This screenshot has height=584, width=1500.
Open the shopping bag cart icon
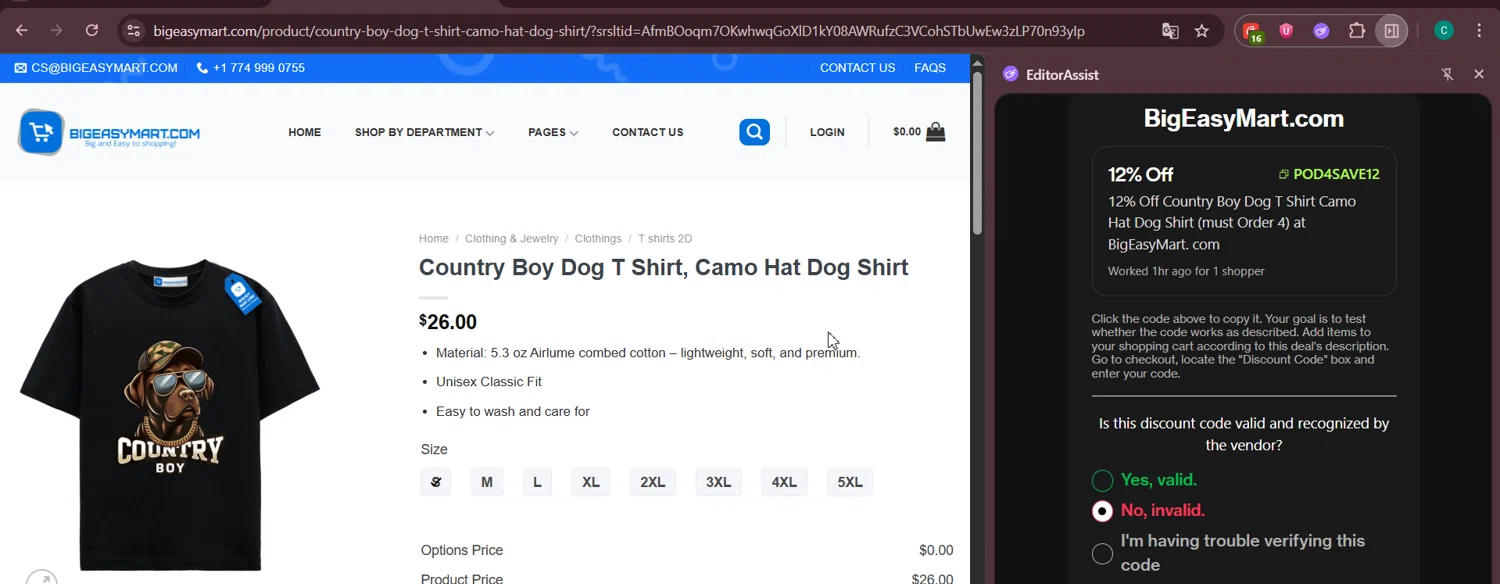pyautogui.click(x=936, y=131)
